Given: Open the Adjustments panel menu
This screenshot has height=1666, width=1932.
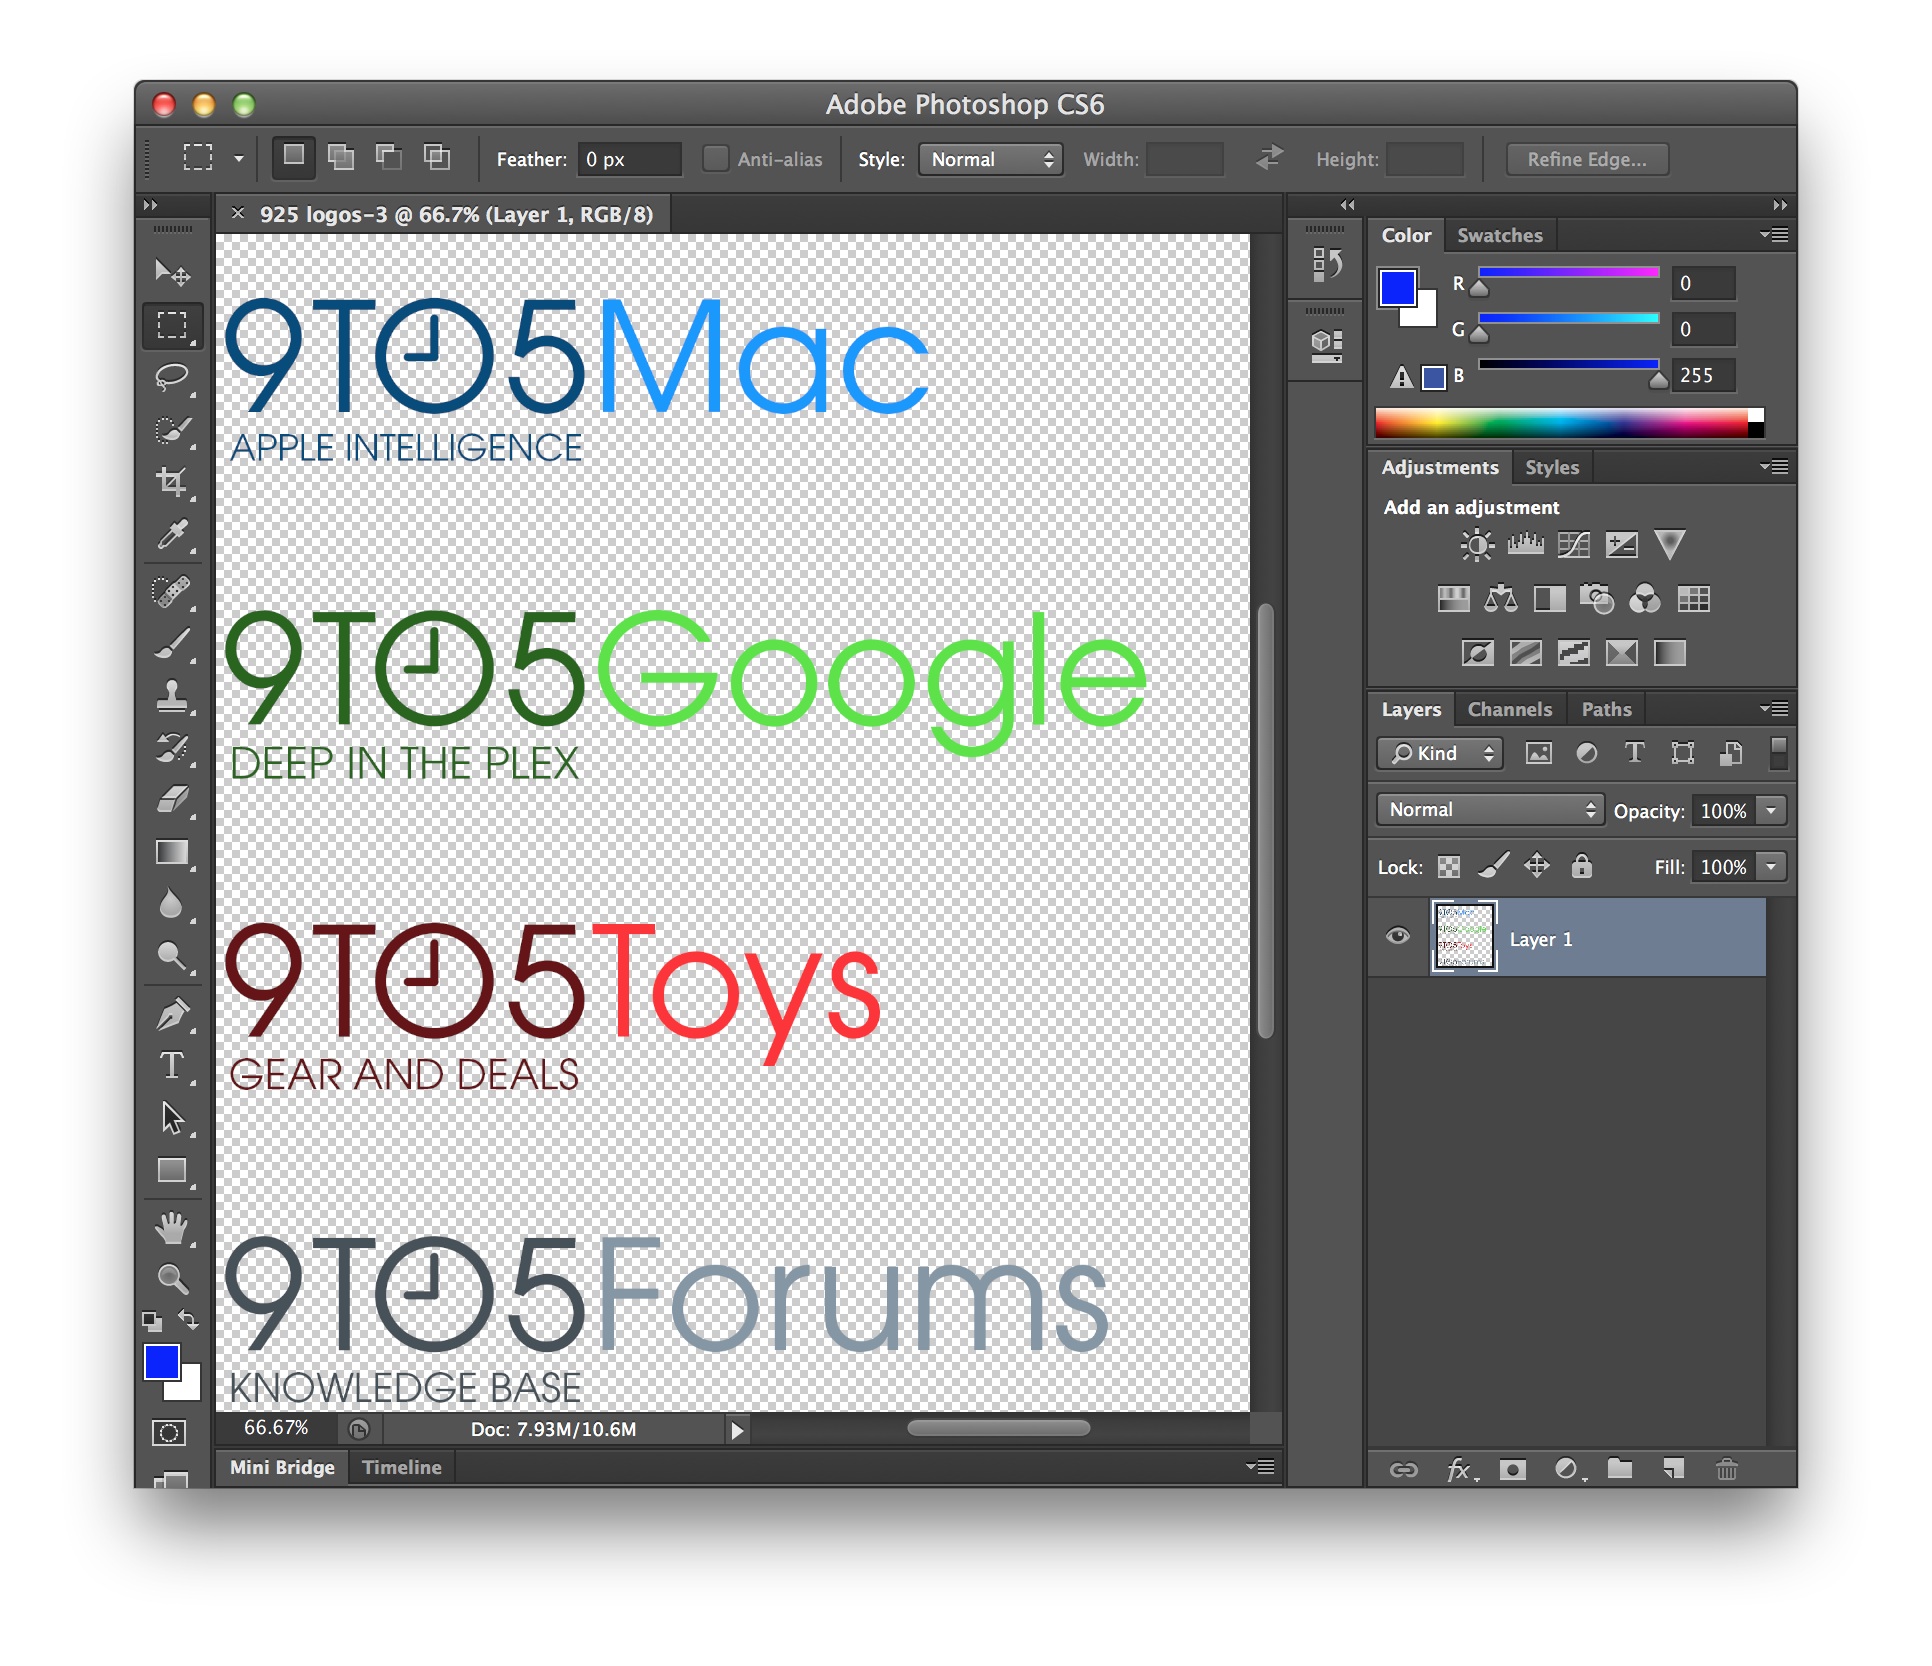Looking at the screenshot, I should pos(1775,468).
